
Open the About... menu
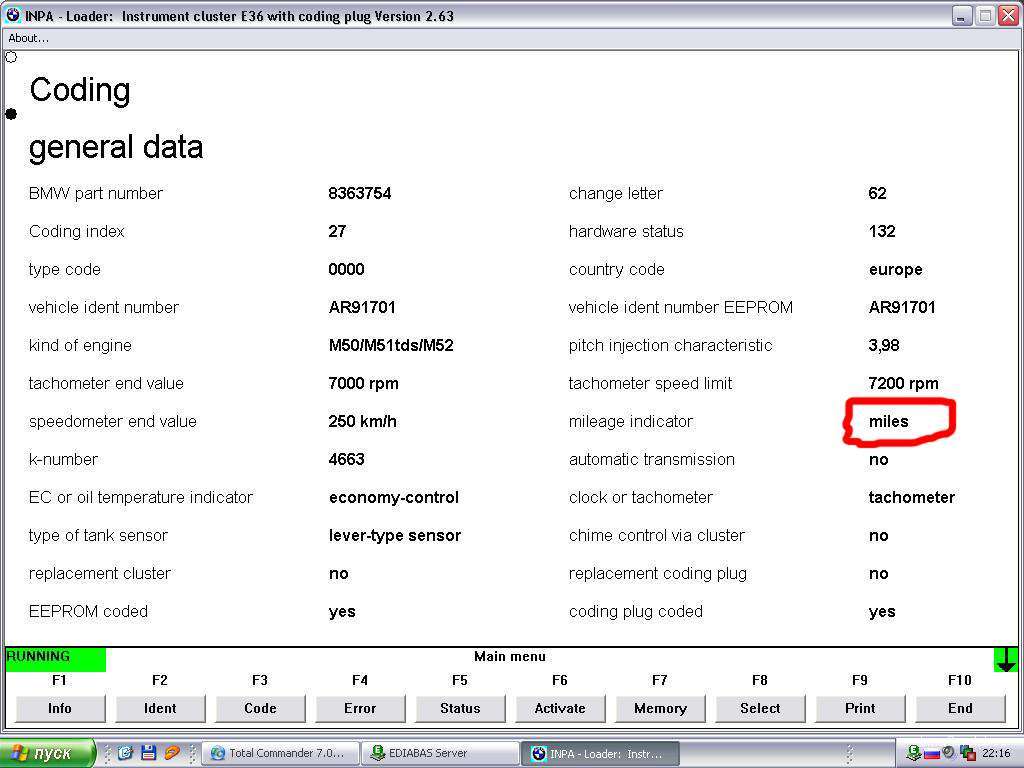click(x=28, y=38)
